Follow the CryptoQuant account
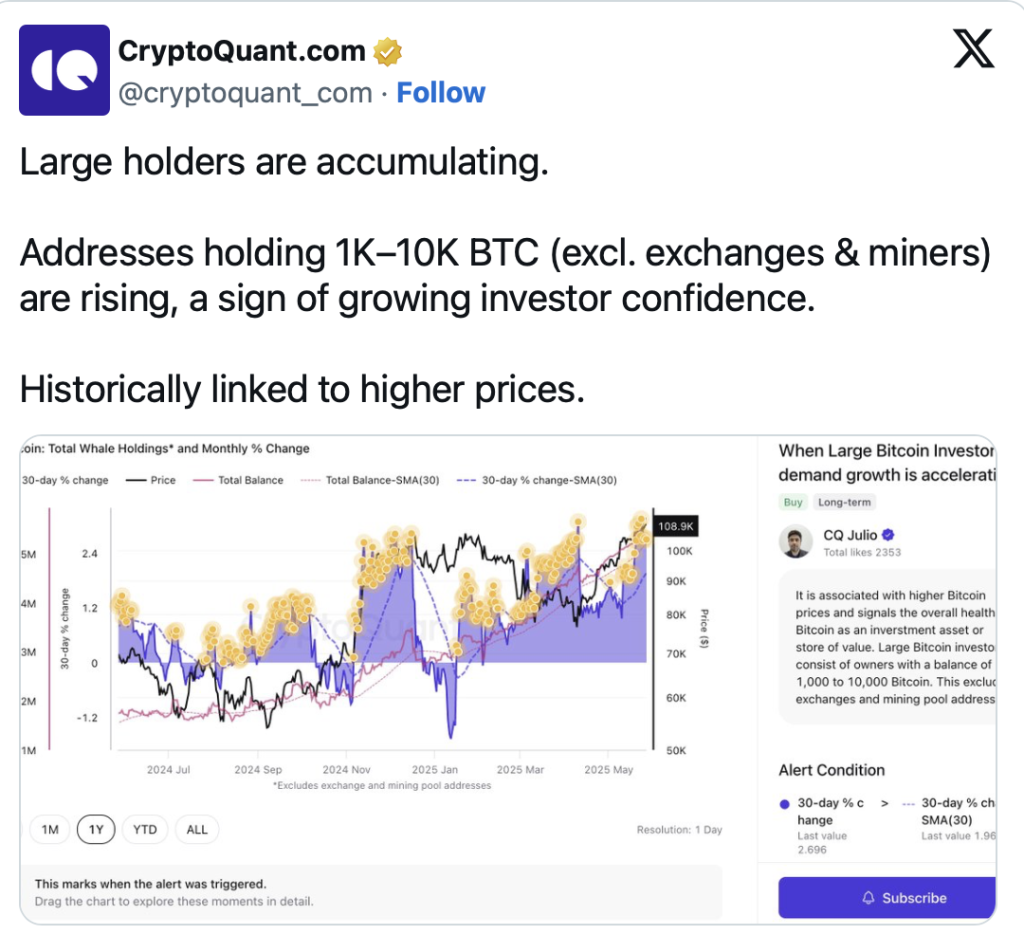 coord(441,93)
